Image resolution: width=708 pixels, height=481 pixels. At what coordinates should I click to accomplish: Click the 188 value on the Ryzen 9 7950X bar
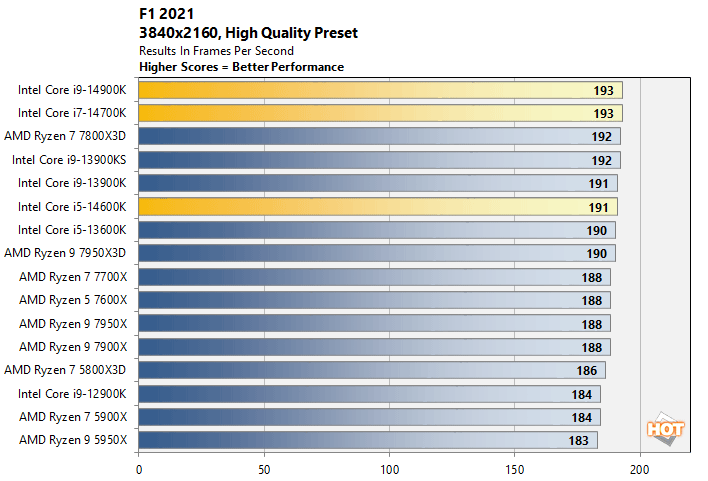(x=592, y=325)
